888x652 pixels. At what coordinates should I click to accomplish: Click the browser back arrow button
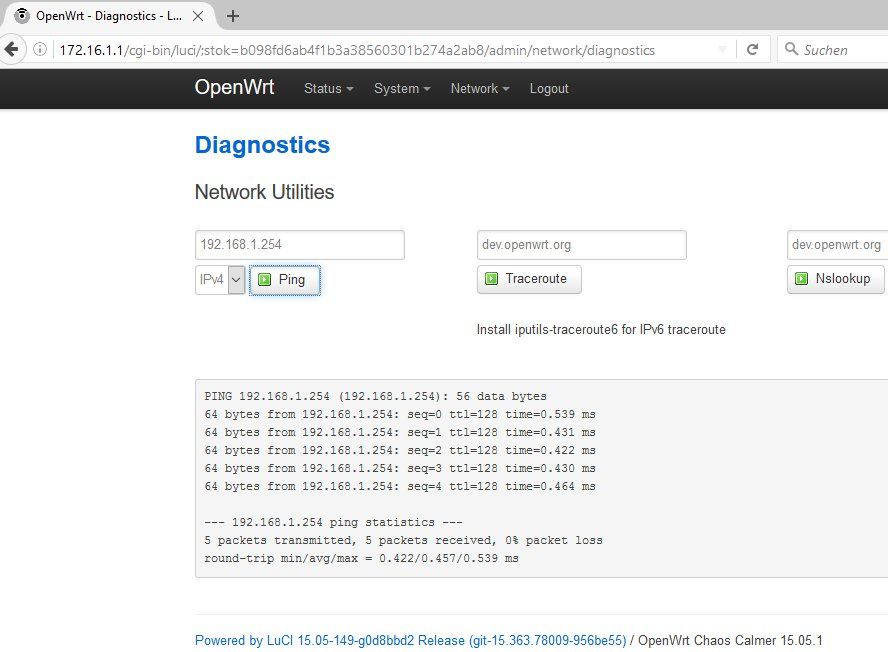(x=11, y=50)
